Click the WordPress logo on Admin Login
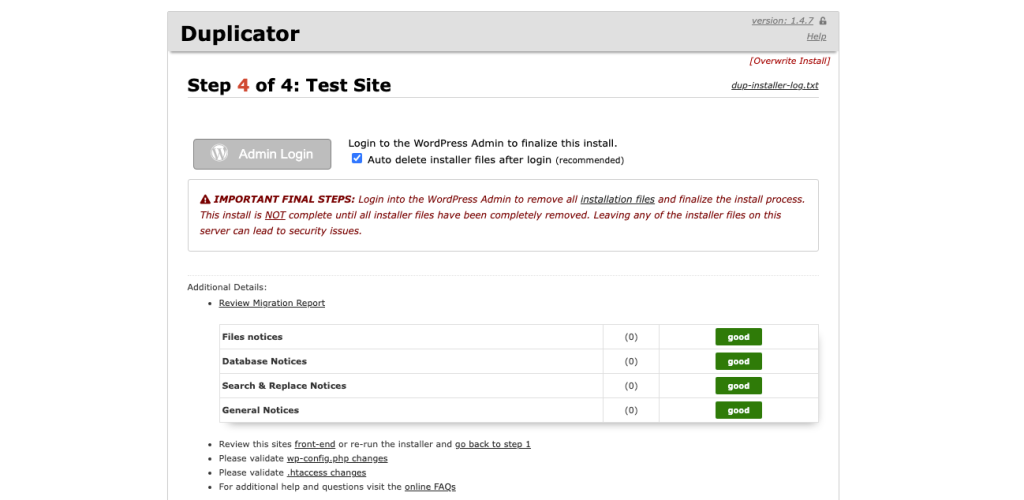The height and width of the screenshot is (500, 1024). [219, 153]
